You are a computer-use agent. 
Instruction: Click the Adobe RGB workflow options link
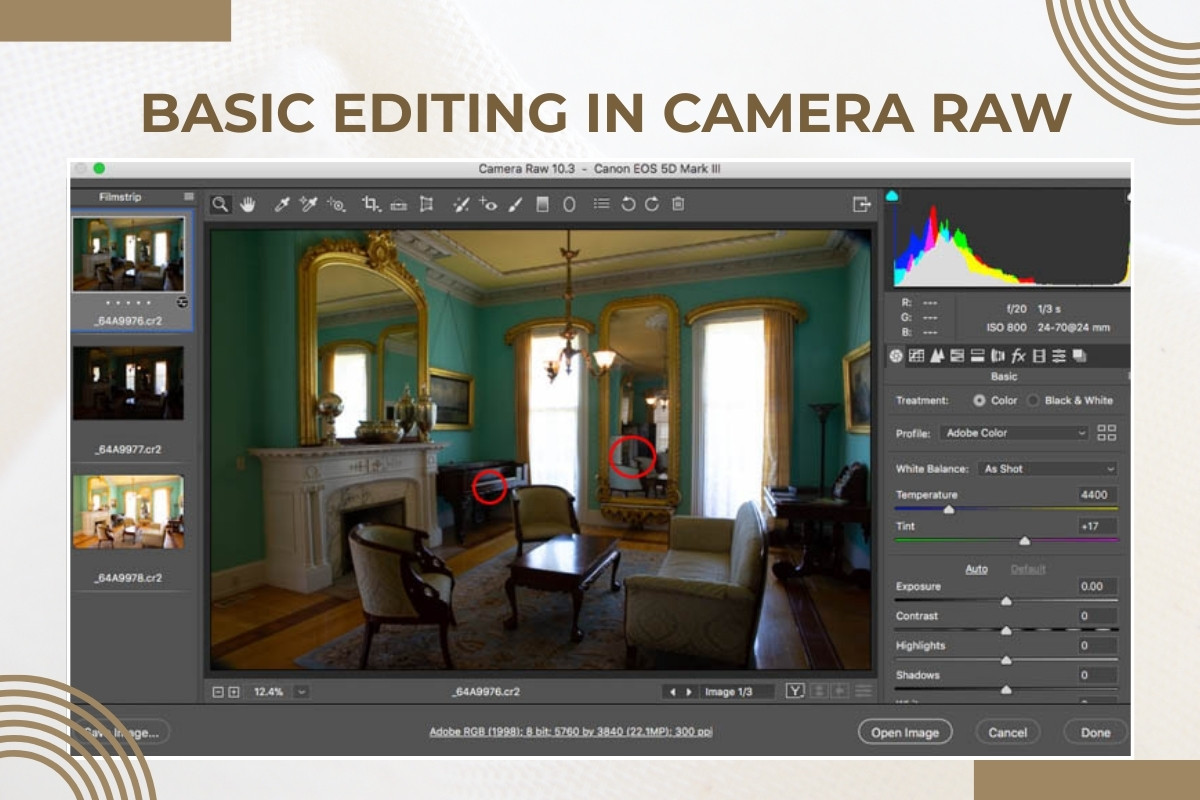[571, 732]
